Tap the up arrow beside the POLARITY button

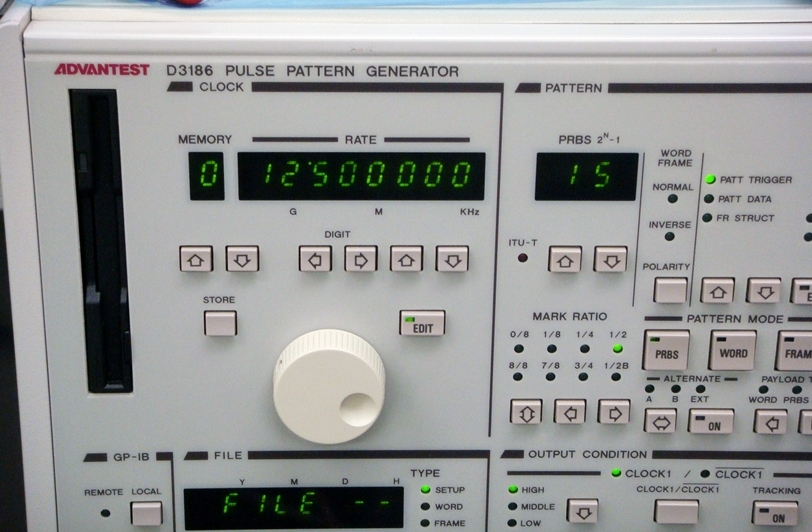click(x=717, y=291)
